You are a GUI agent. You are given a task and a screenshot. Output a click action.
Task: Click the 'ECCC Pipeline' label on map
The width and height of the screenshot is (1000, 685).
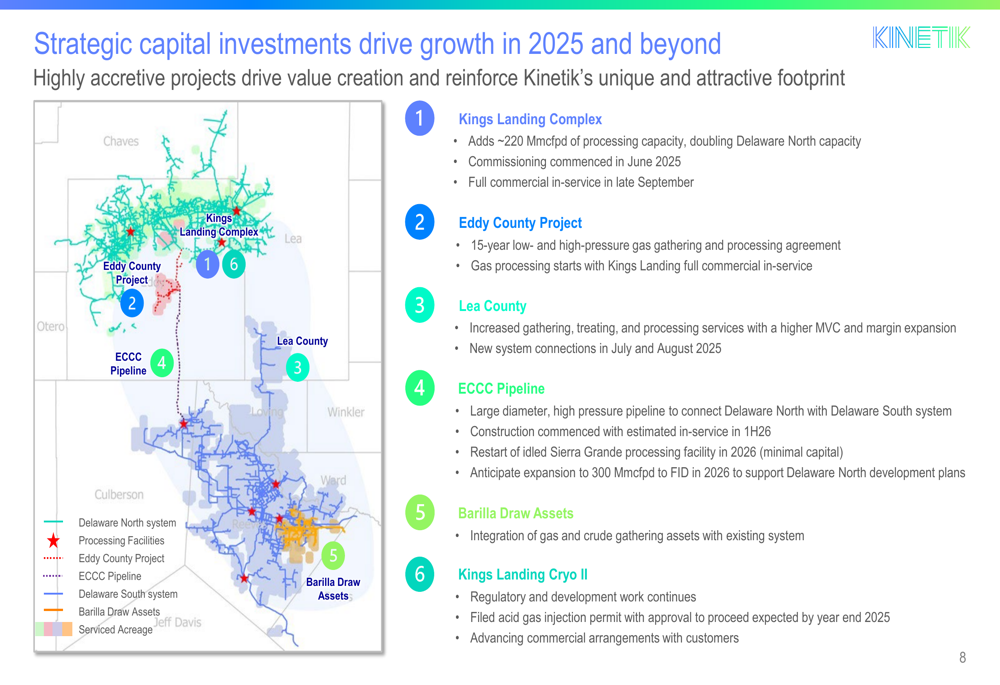(128, 364)
